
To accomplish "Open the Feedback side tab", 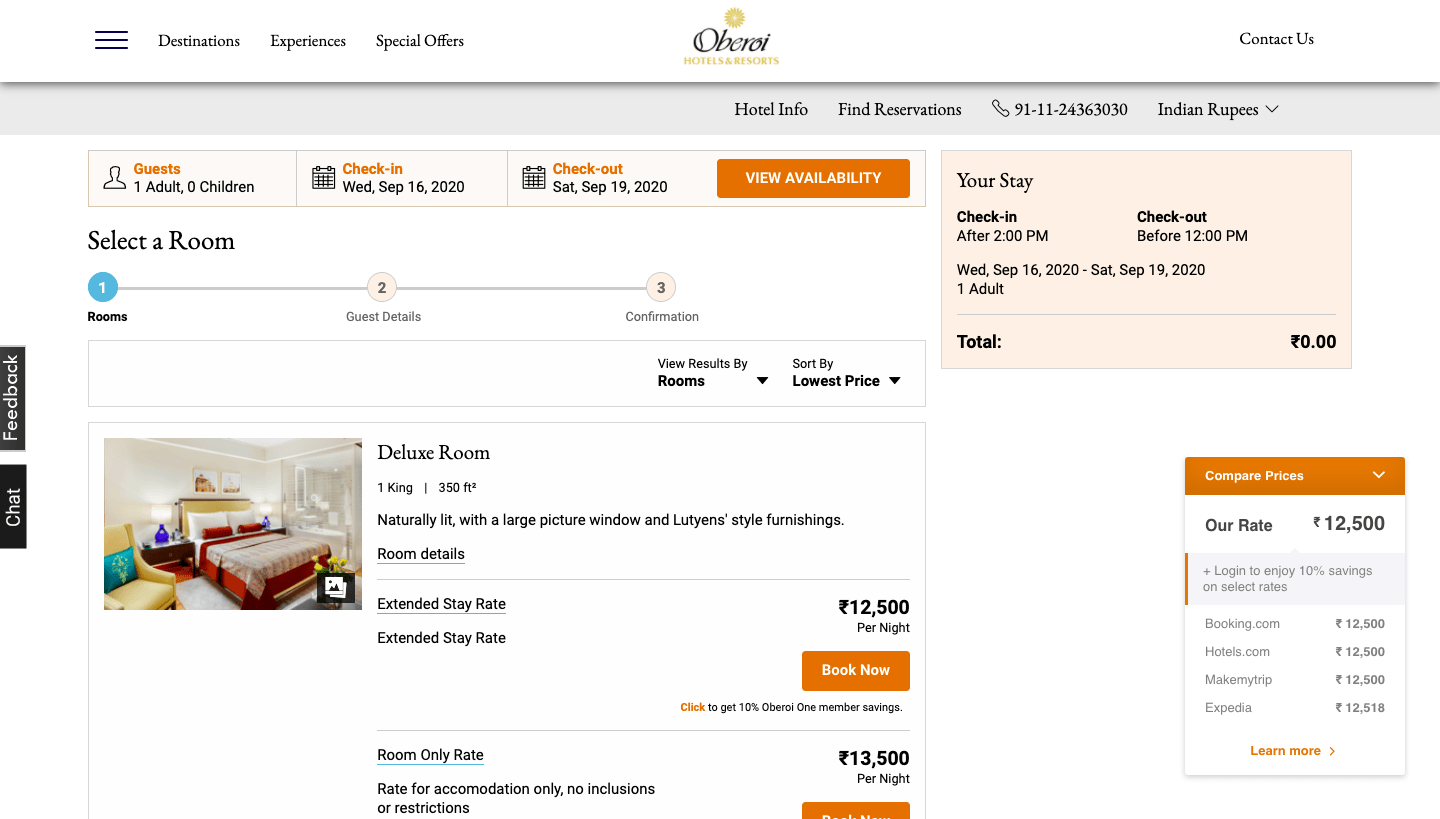I will point(12,399).
